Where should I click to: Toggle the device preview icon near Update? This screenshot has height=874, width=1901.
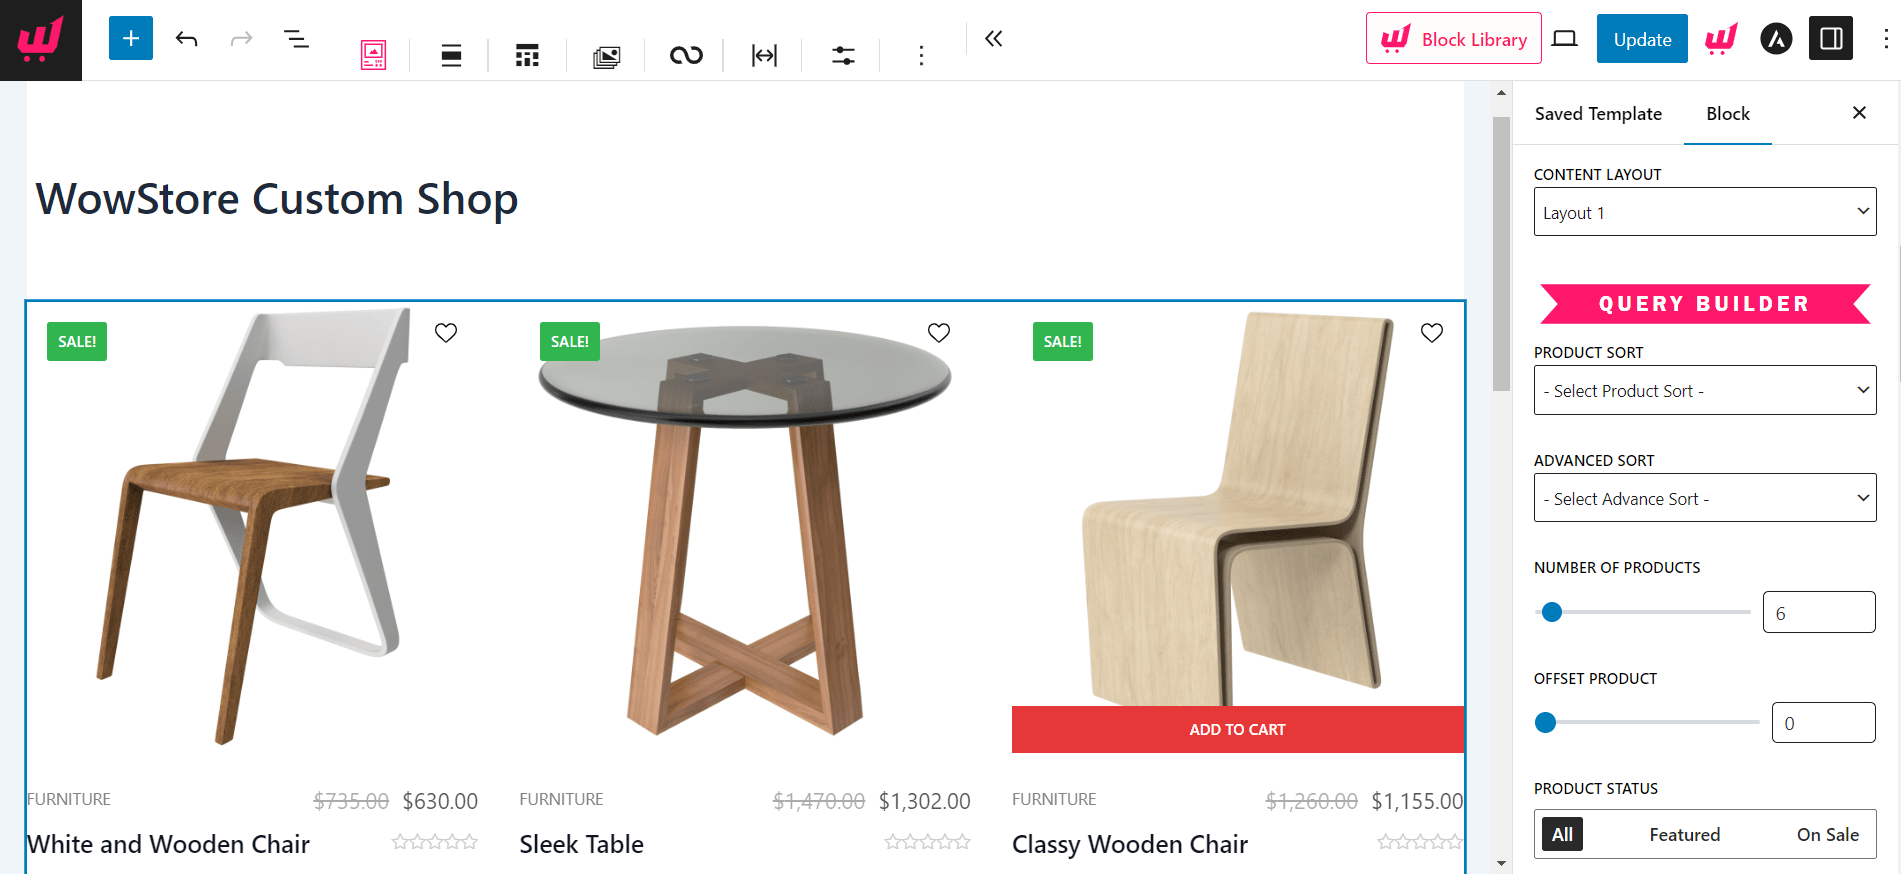[x=1564, y=38]
